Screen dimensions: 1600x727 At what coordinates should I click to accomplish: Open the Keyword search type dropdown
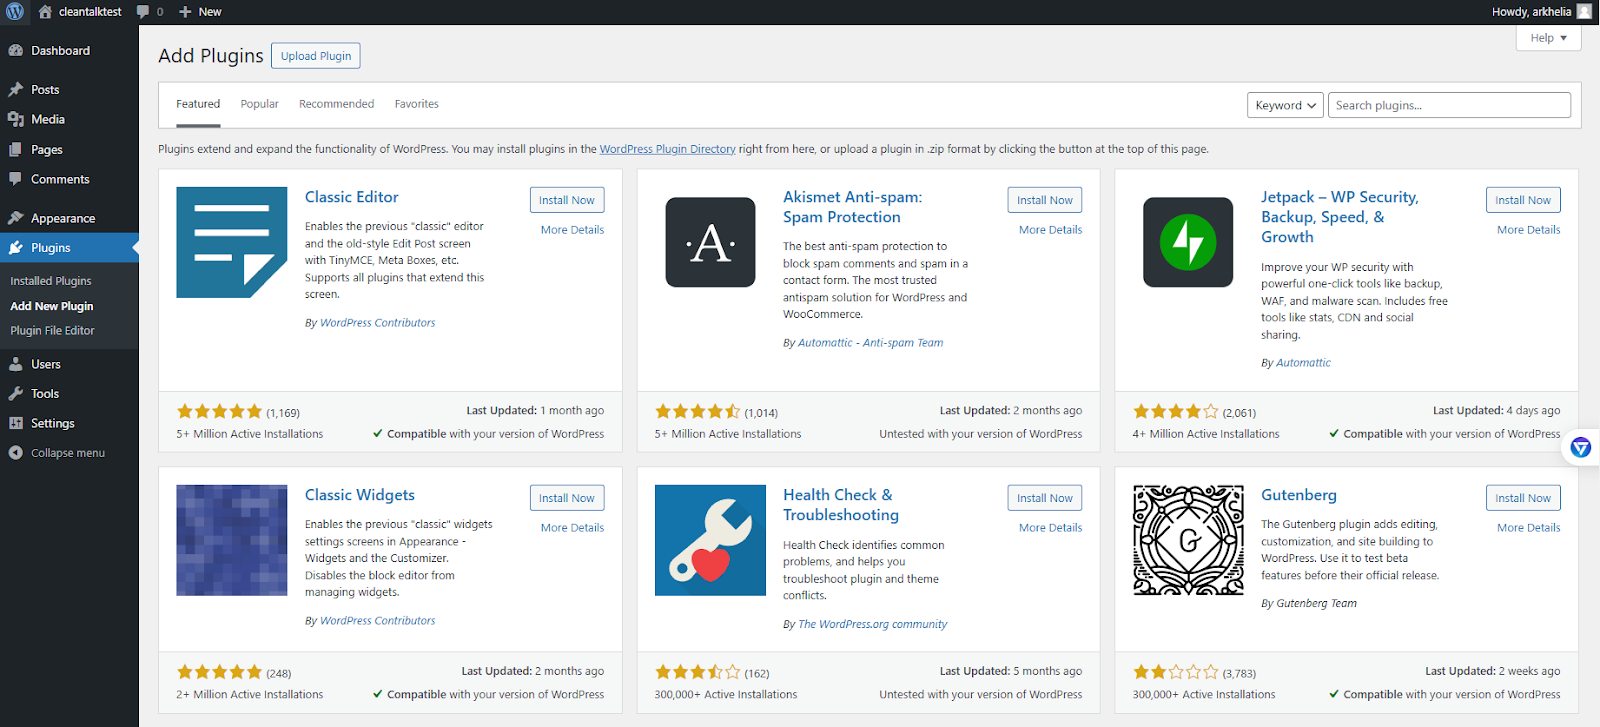(1285, 105)
